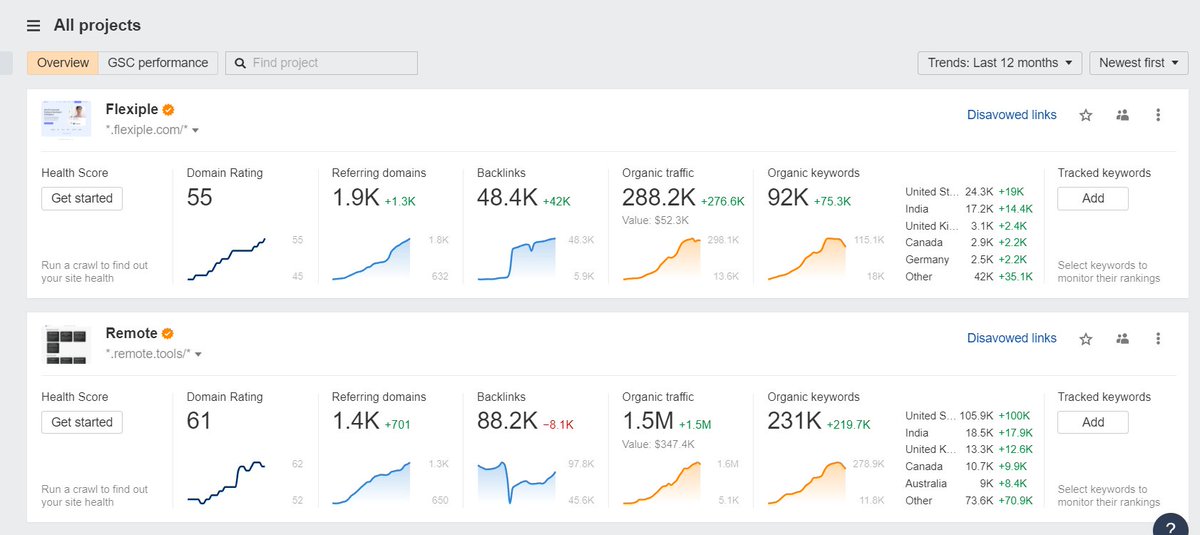Viewport: 1200px width, 535px height.
Task: Open the Newest first sort dropdown
Action: coord(1138,63)
